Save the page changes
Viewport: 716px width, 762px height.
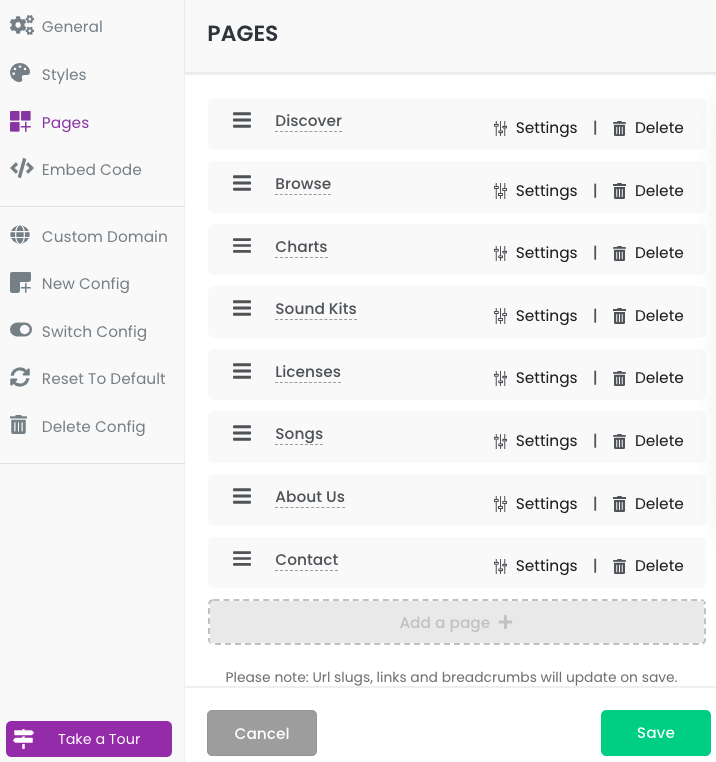(655, 733)
